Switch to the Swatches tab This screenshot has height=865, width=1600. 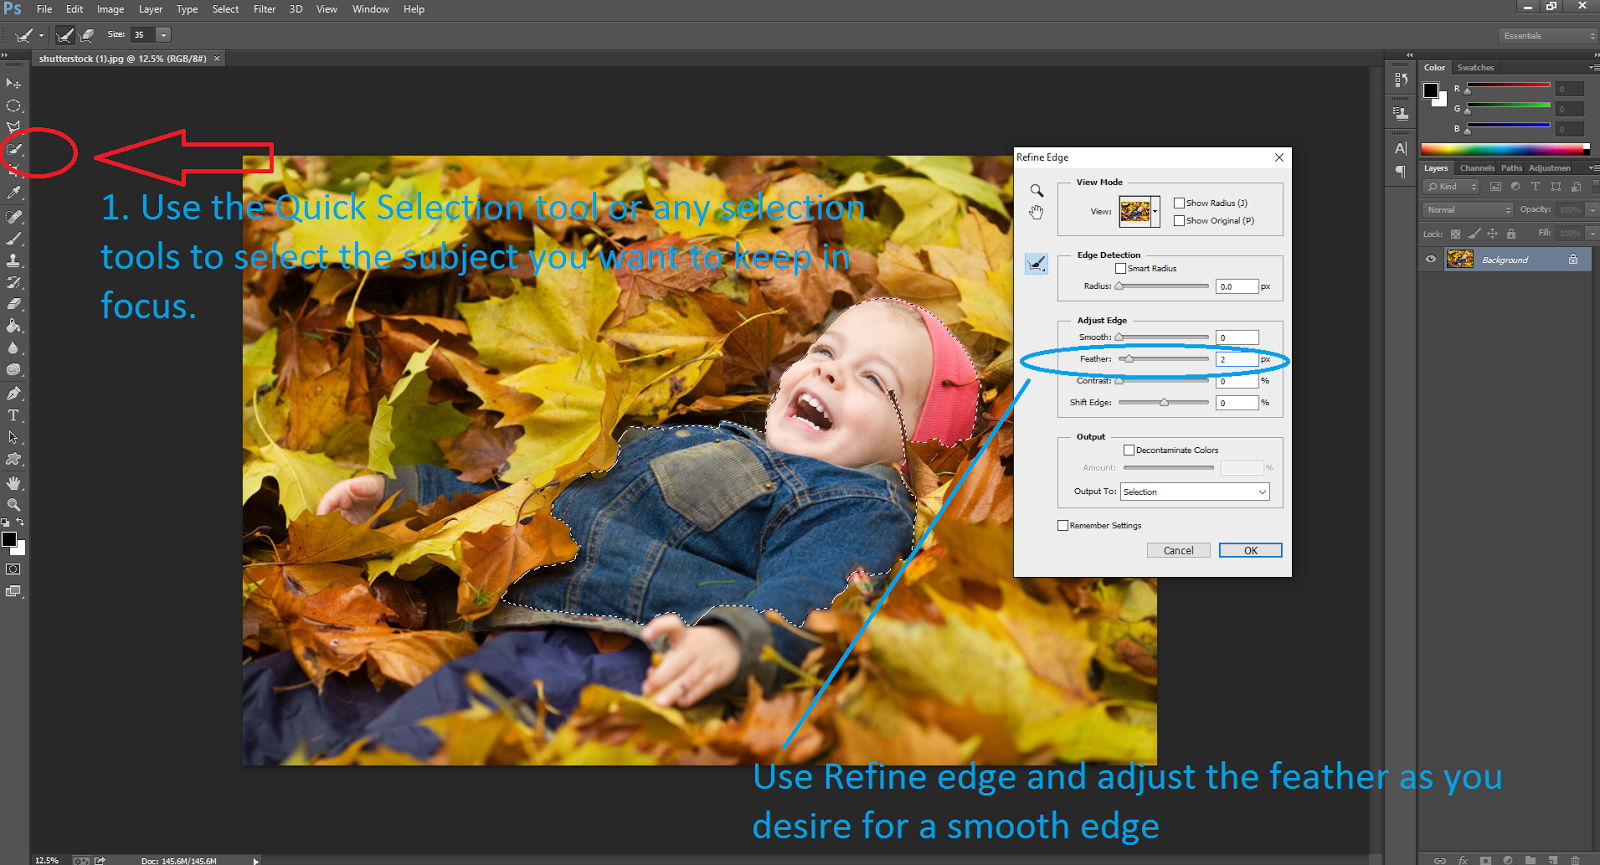coord(1475,68)
